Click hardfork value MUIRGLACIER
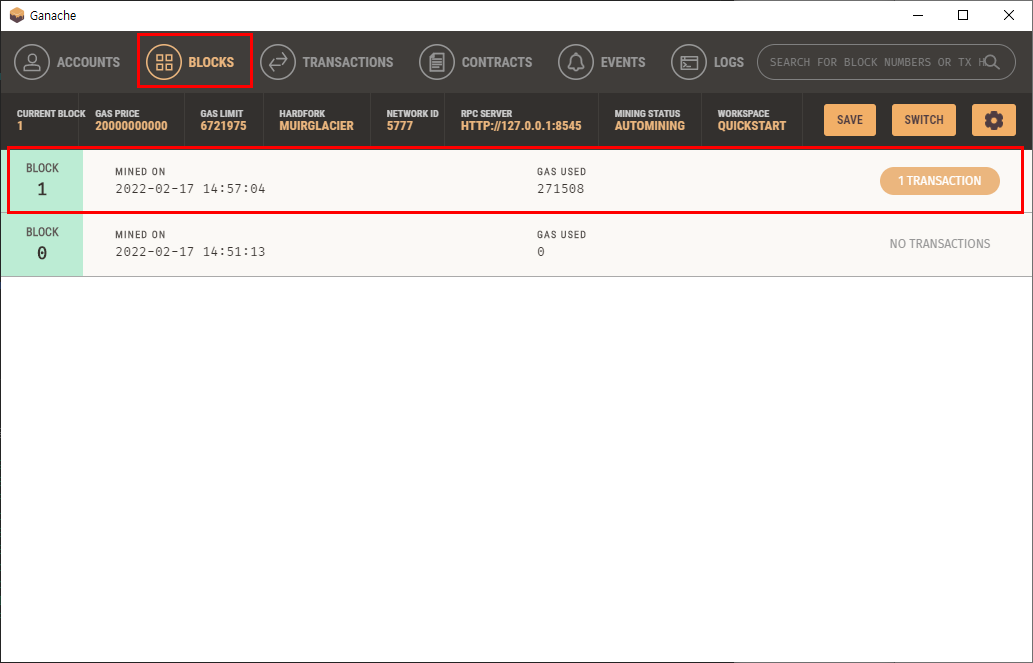The width and height of the screenshot is (1033, 663). (x=316, y=126)
